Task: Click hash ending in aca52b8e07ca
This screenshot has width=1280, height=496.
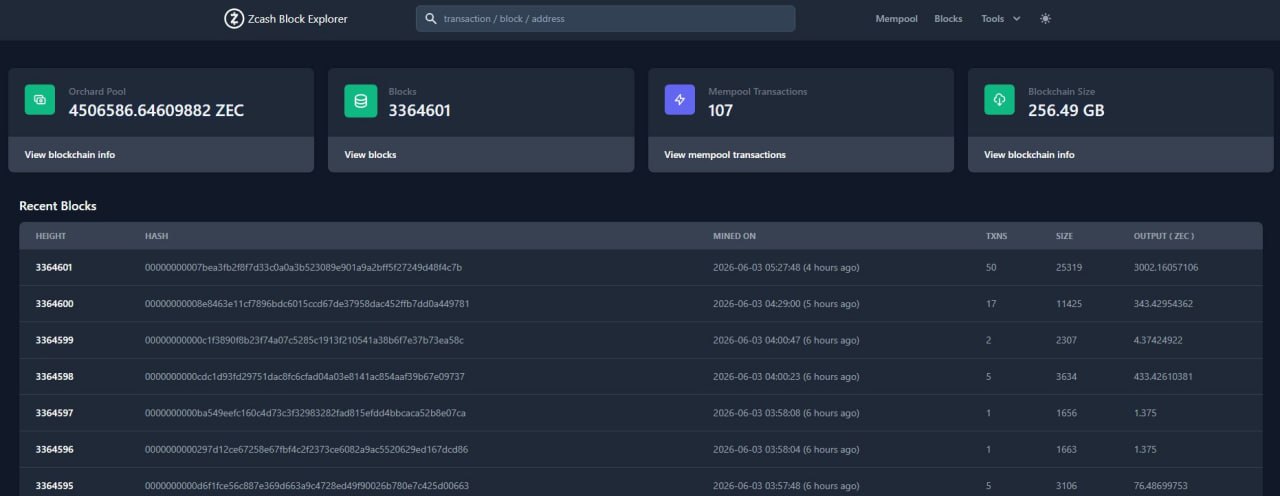Action: pos(305,413)
